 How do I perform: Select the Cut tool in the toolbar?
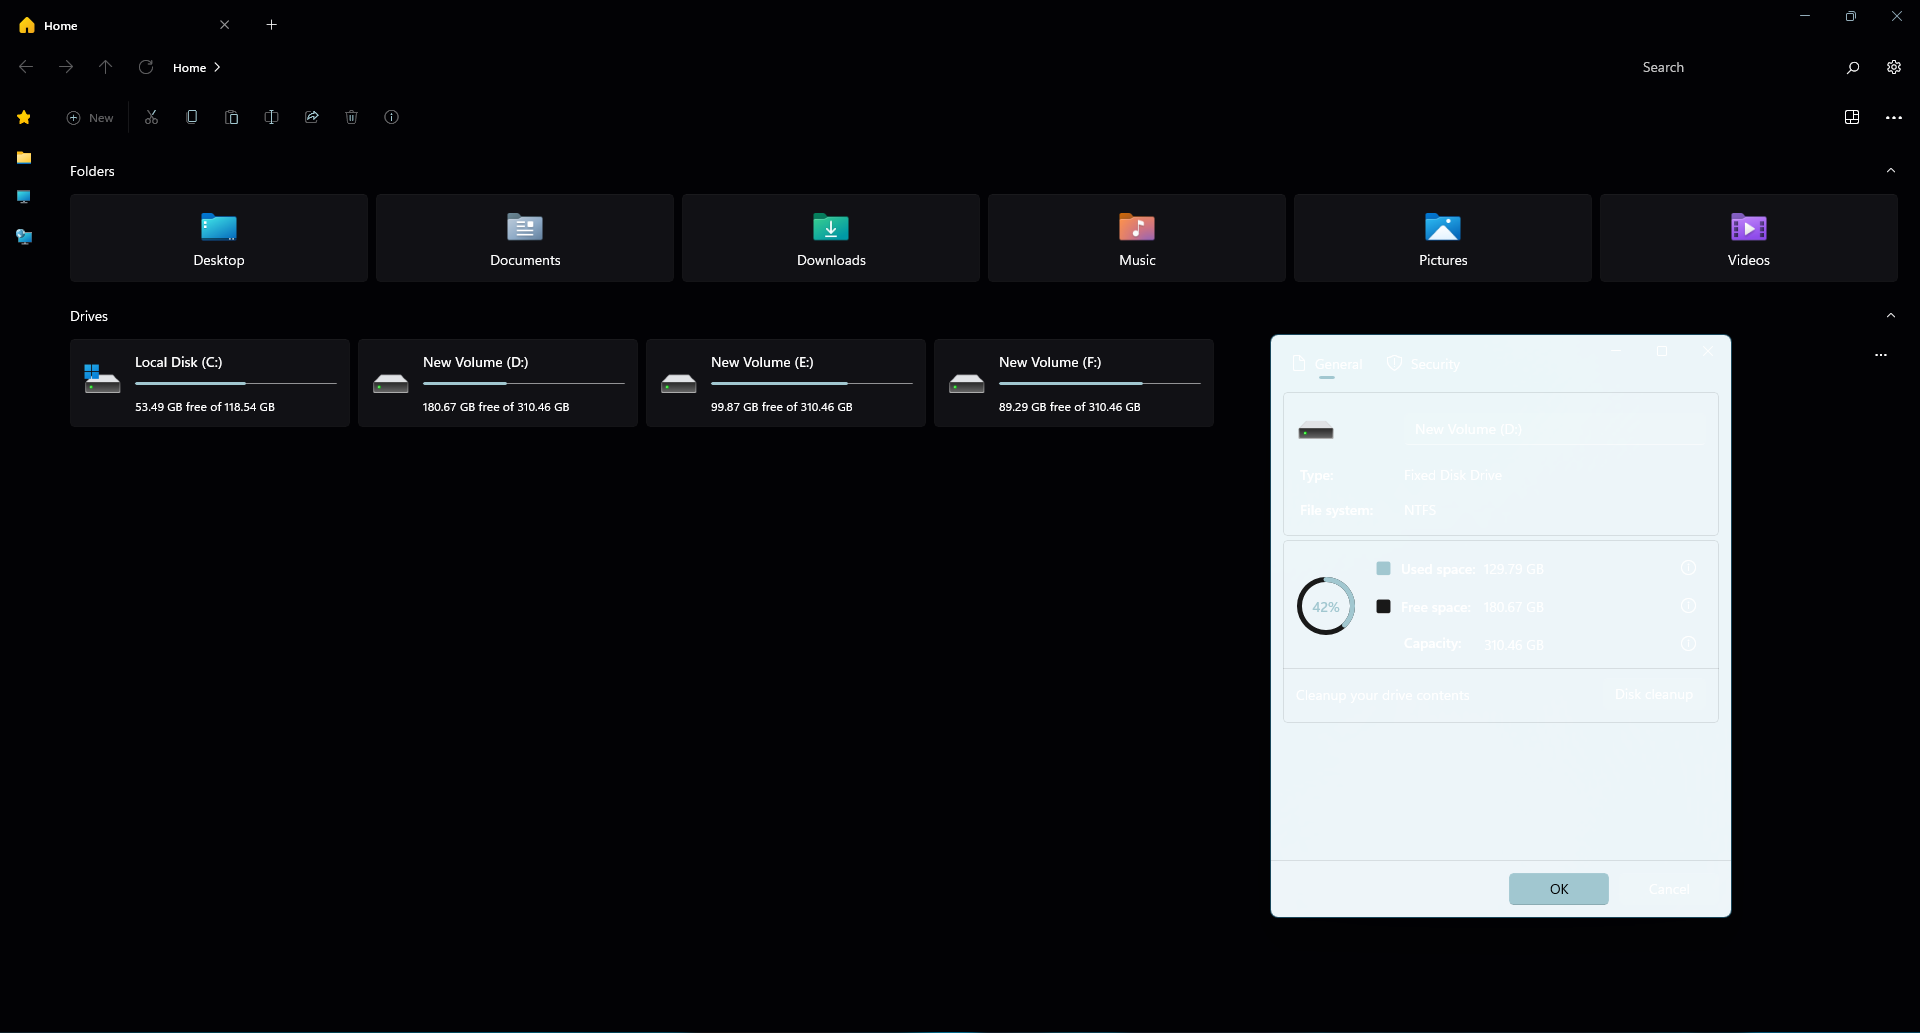[151, 117]
